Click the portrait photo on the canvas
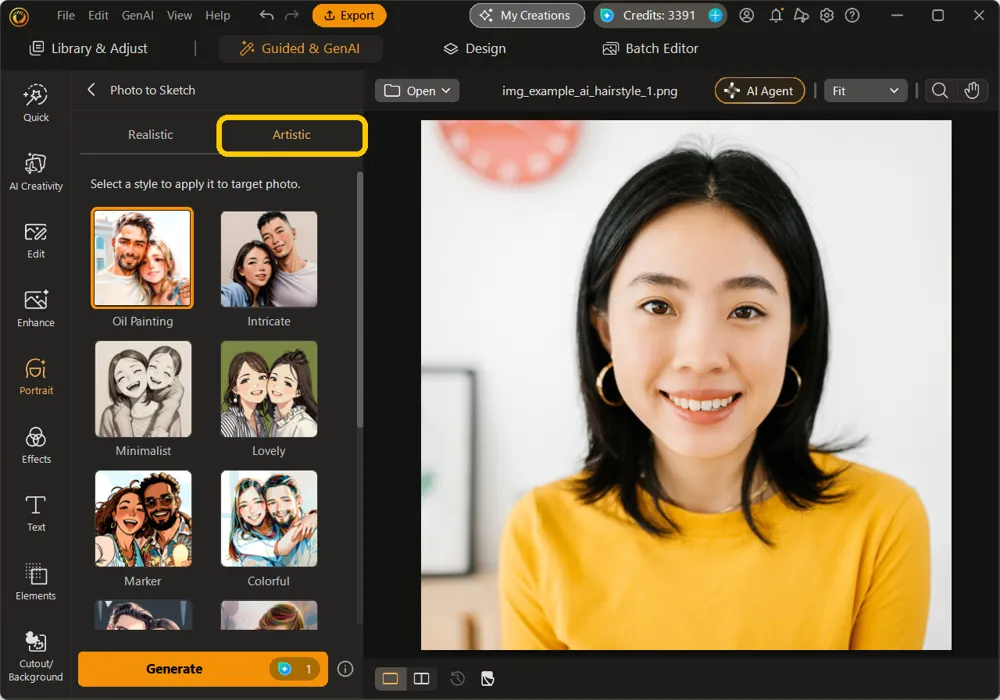This screenshot has height=700, width=1000. pos(686,385)
